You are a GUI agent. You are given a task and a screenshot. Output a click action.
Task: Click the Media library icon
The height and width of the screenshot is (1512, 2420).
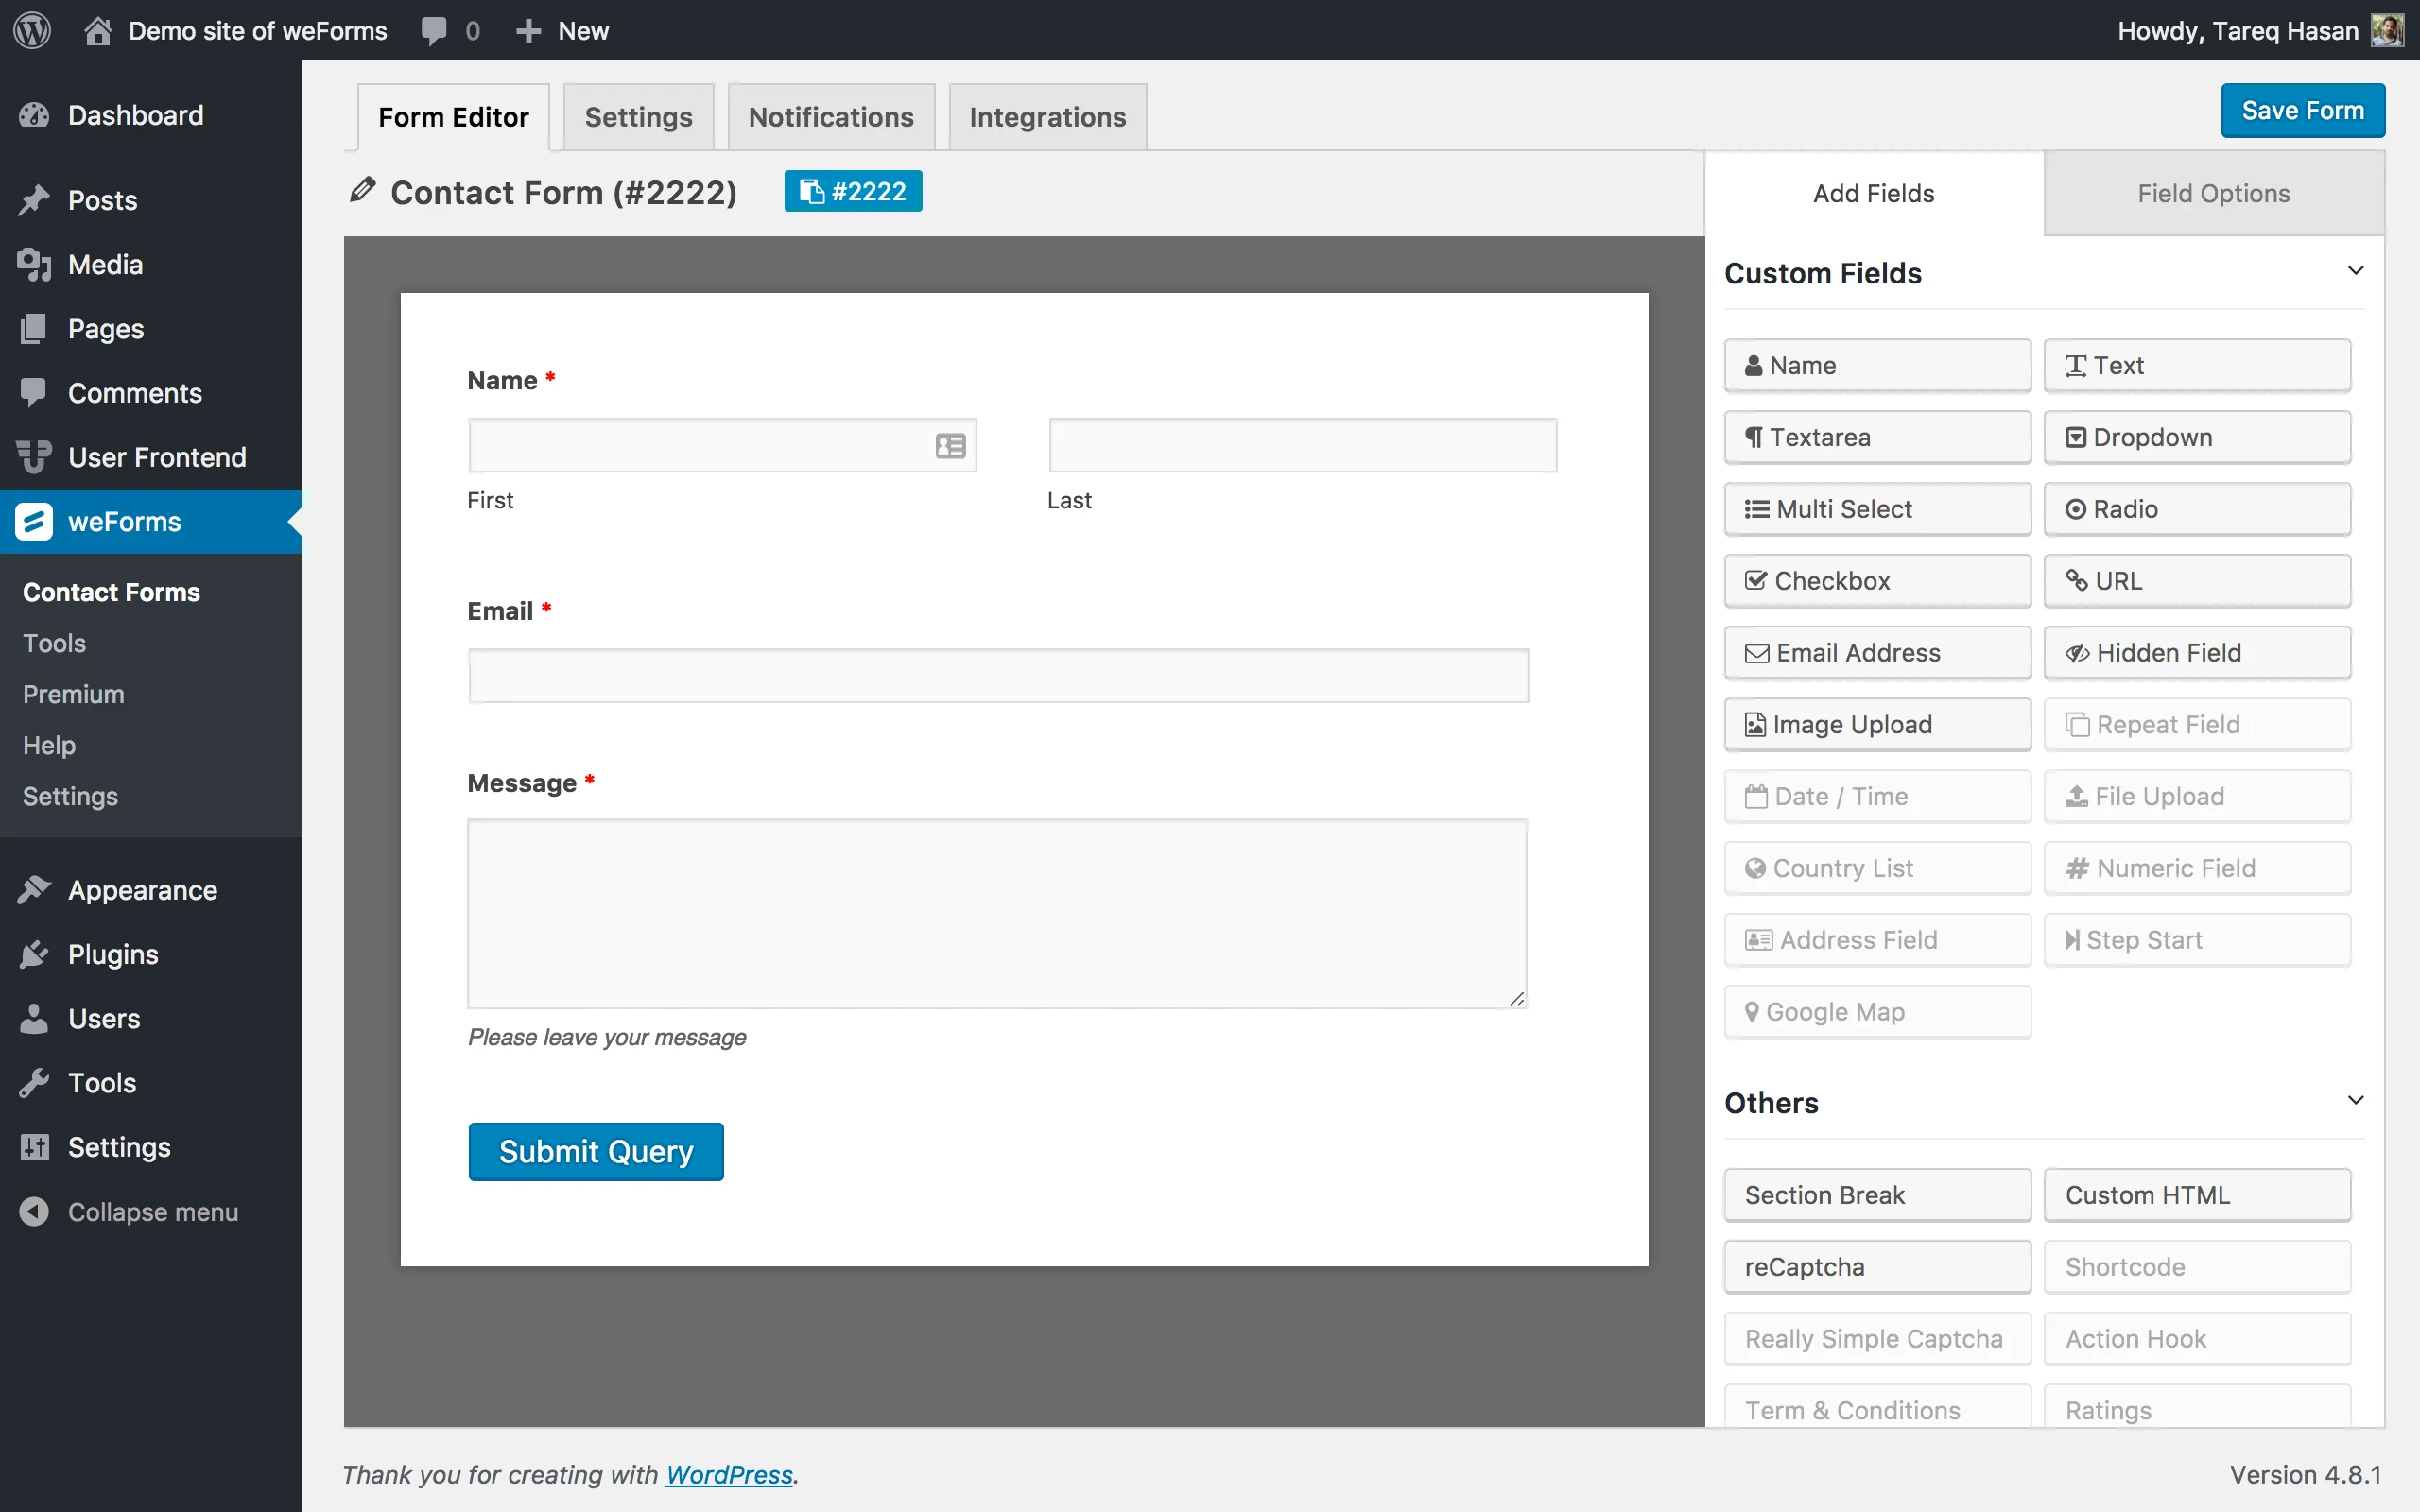[36, 264]
